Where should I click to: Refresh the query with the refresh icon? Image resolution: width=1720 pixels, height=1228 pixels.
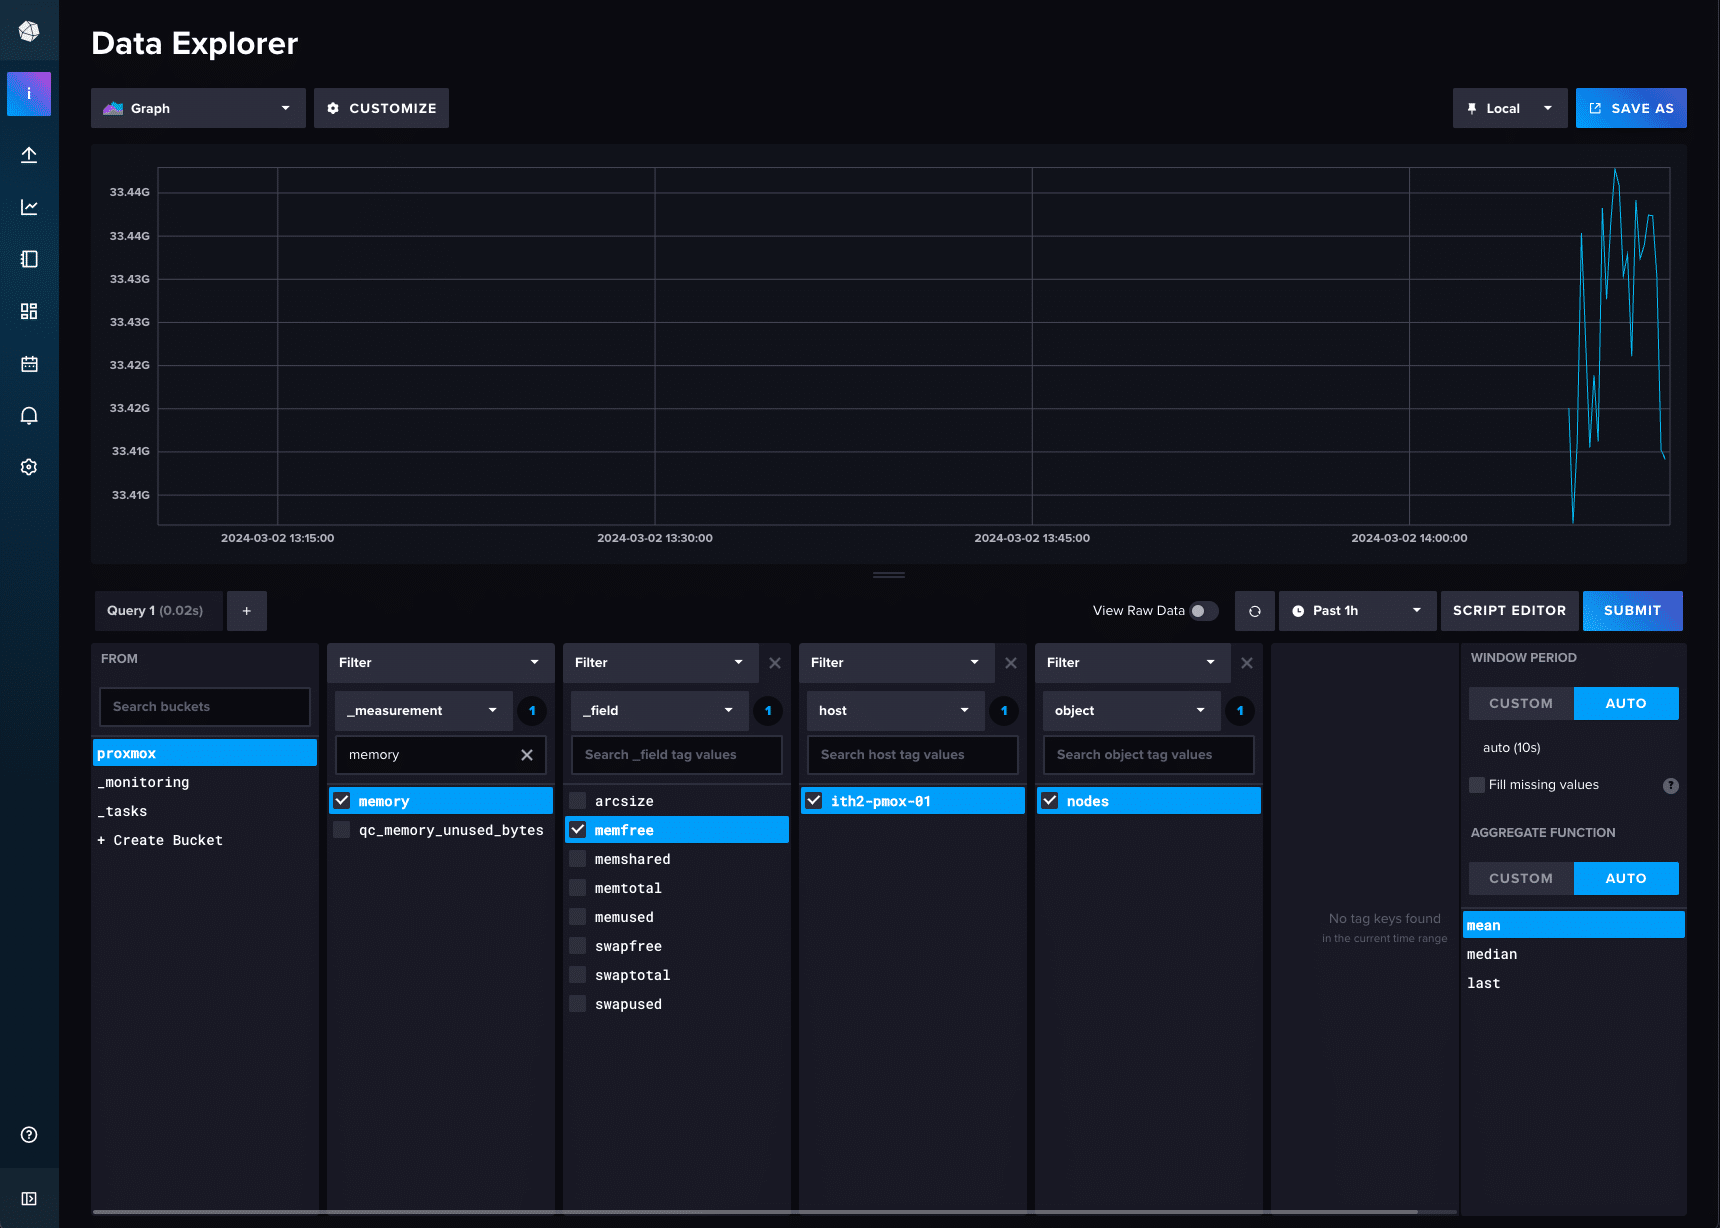tap(1254, 610)
